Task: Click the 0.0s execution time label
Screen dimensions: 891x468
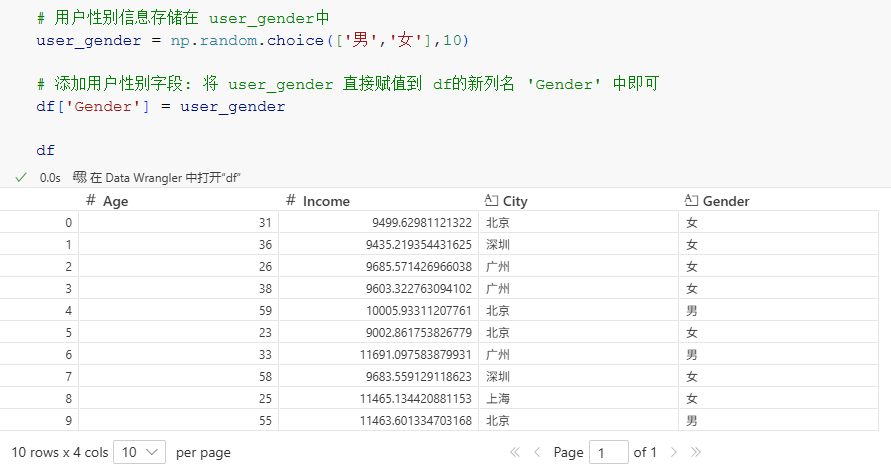Action: 50,178
